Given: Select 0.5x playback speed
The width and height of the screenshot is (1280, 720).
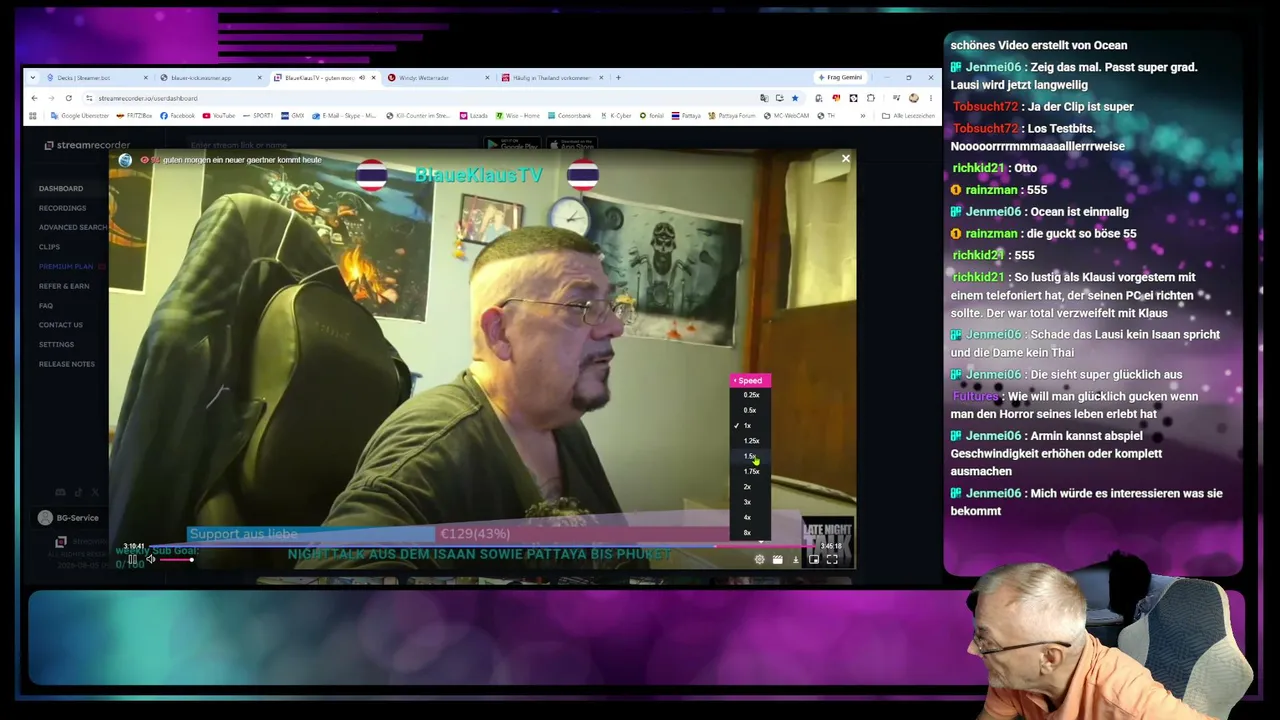Looking at the screenshot, I should click(x=750, y=410).
